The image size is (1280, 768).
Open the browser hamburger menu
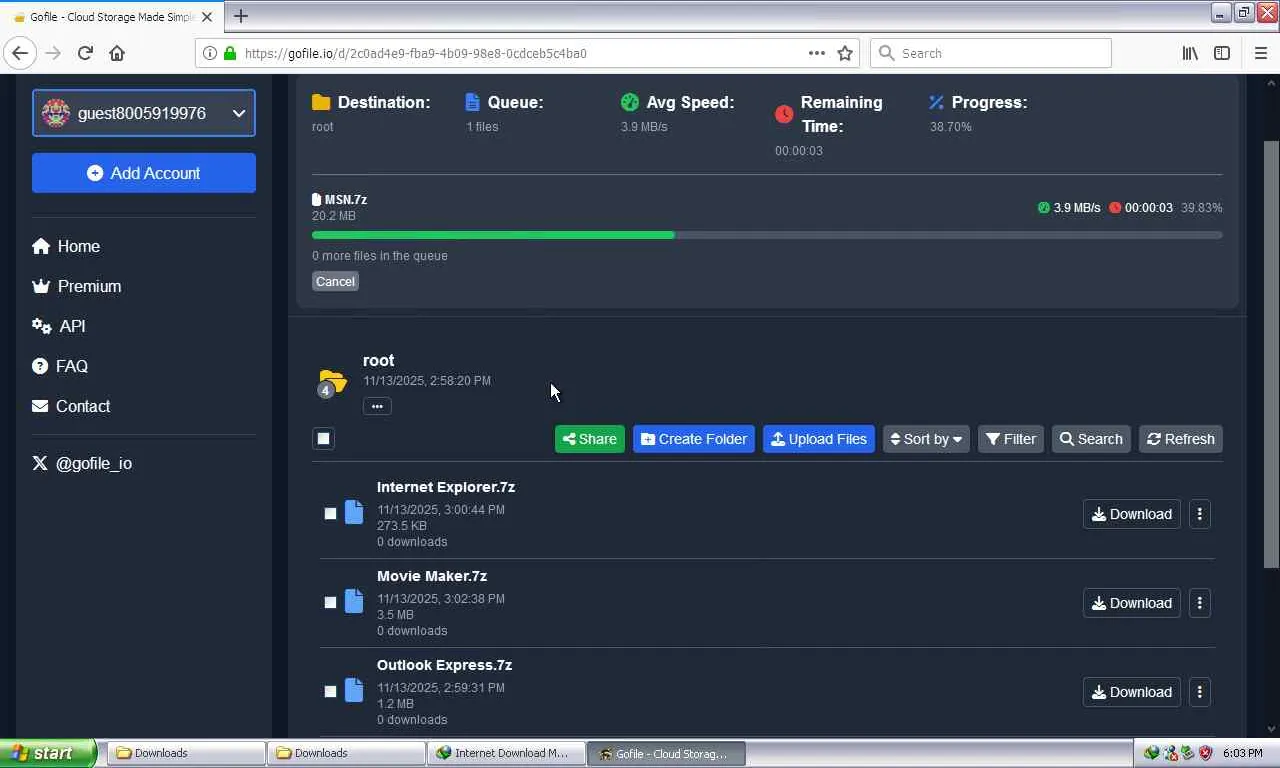click(x=1260, y=53)
